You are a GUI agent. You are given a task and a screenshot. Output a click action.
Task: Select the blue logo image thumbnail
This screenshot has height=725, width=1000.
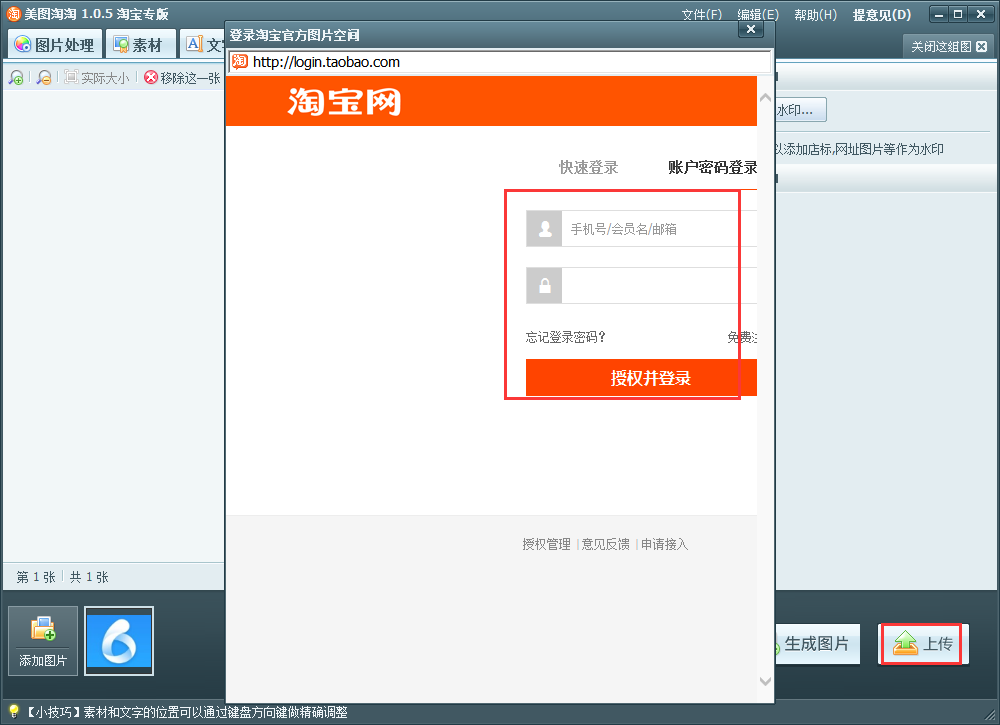(x=119, y=641)
